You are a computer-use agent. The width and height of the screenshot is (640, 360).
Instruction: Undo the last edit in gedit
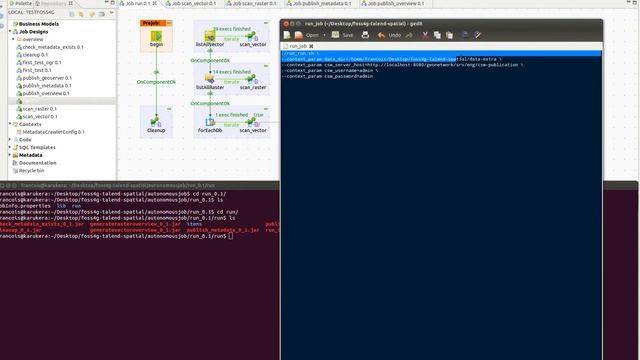pos(389,36)
